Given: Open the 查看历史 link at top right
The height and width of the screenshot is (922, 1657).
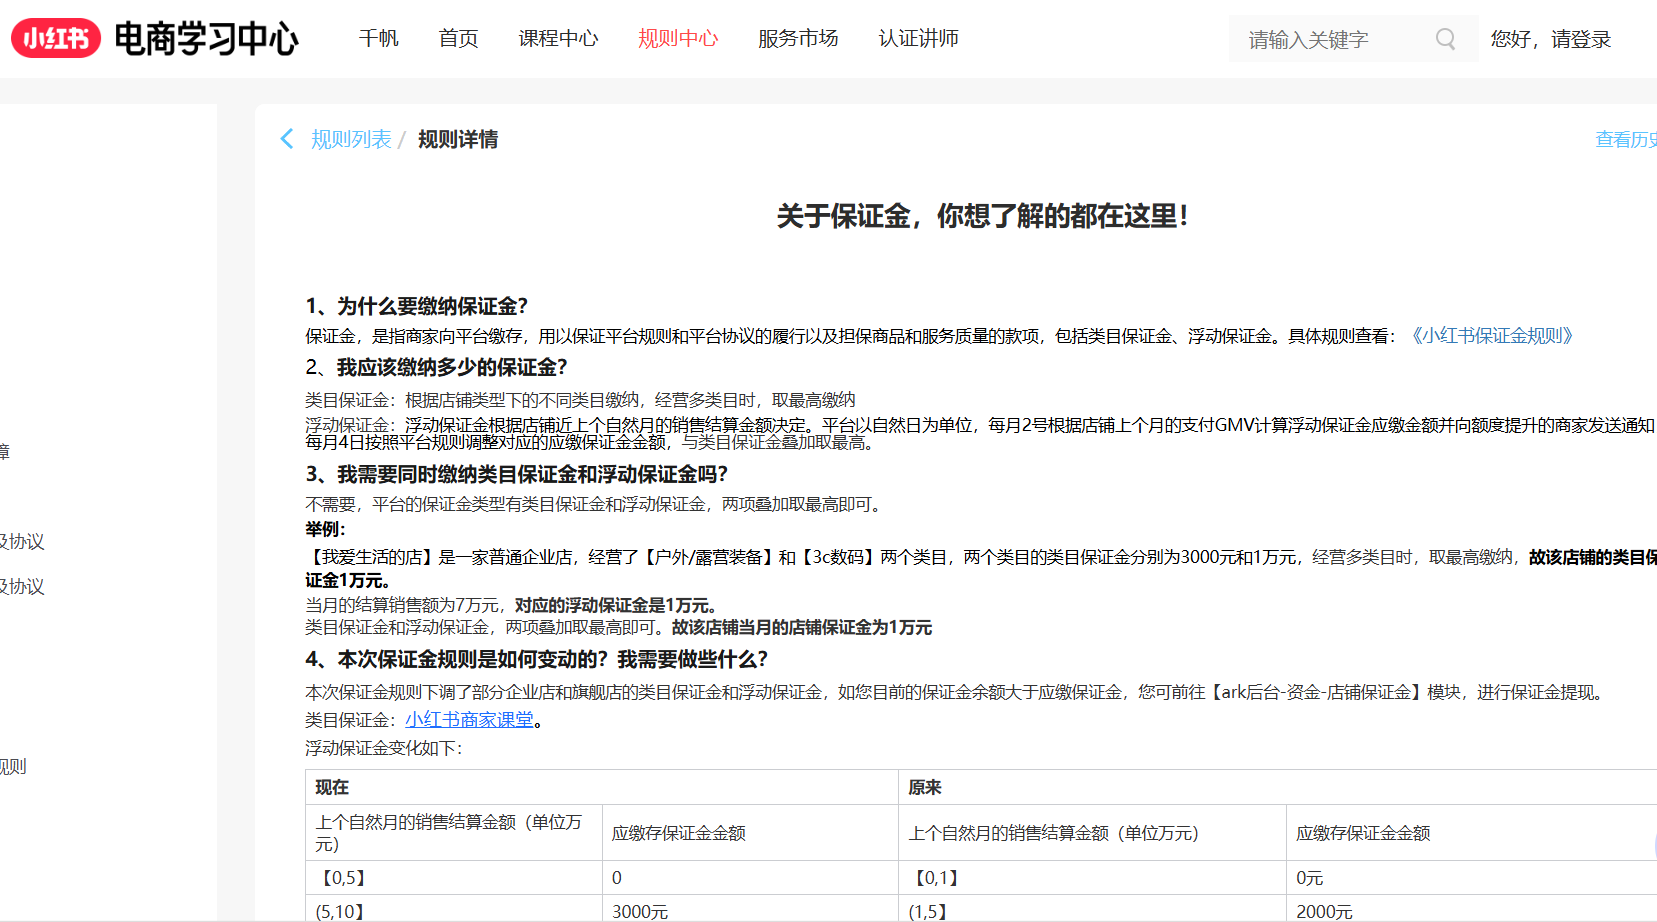Looking at the screenshot, I should (x=1626, y=139).
